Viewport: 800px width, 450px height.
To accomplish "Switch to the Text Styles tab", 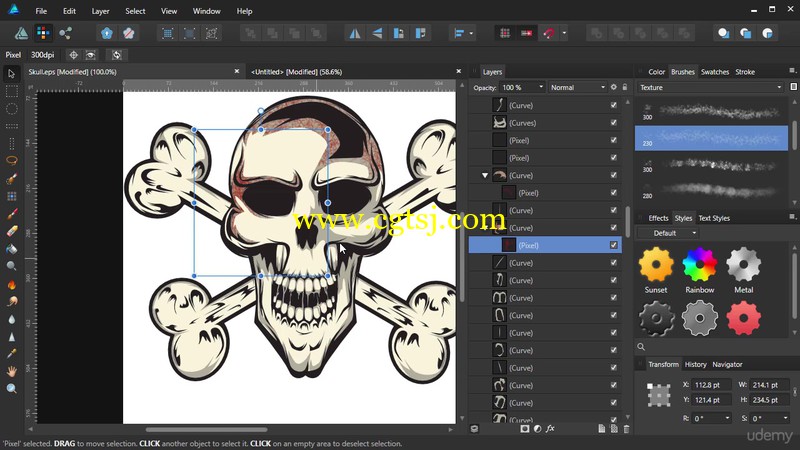I will pos(714,218).
